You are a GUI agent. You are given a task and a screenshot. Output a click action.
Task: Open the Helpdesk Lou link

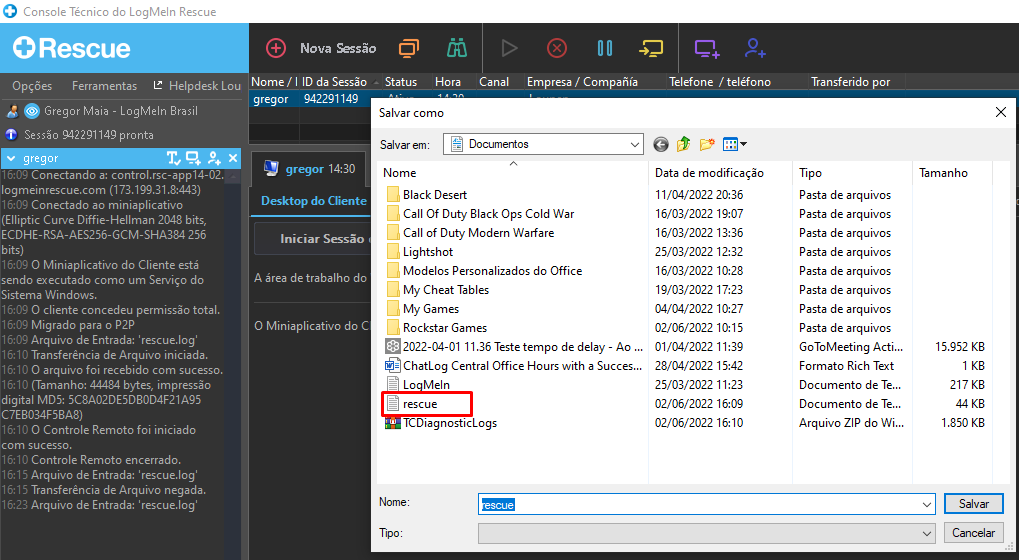(x=197, y=86)
